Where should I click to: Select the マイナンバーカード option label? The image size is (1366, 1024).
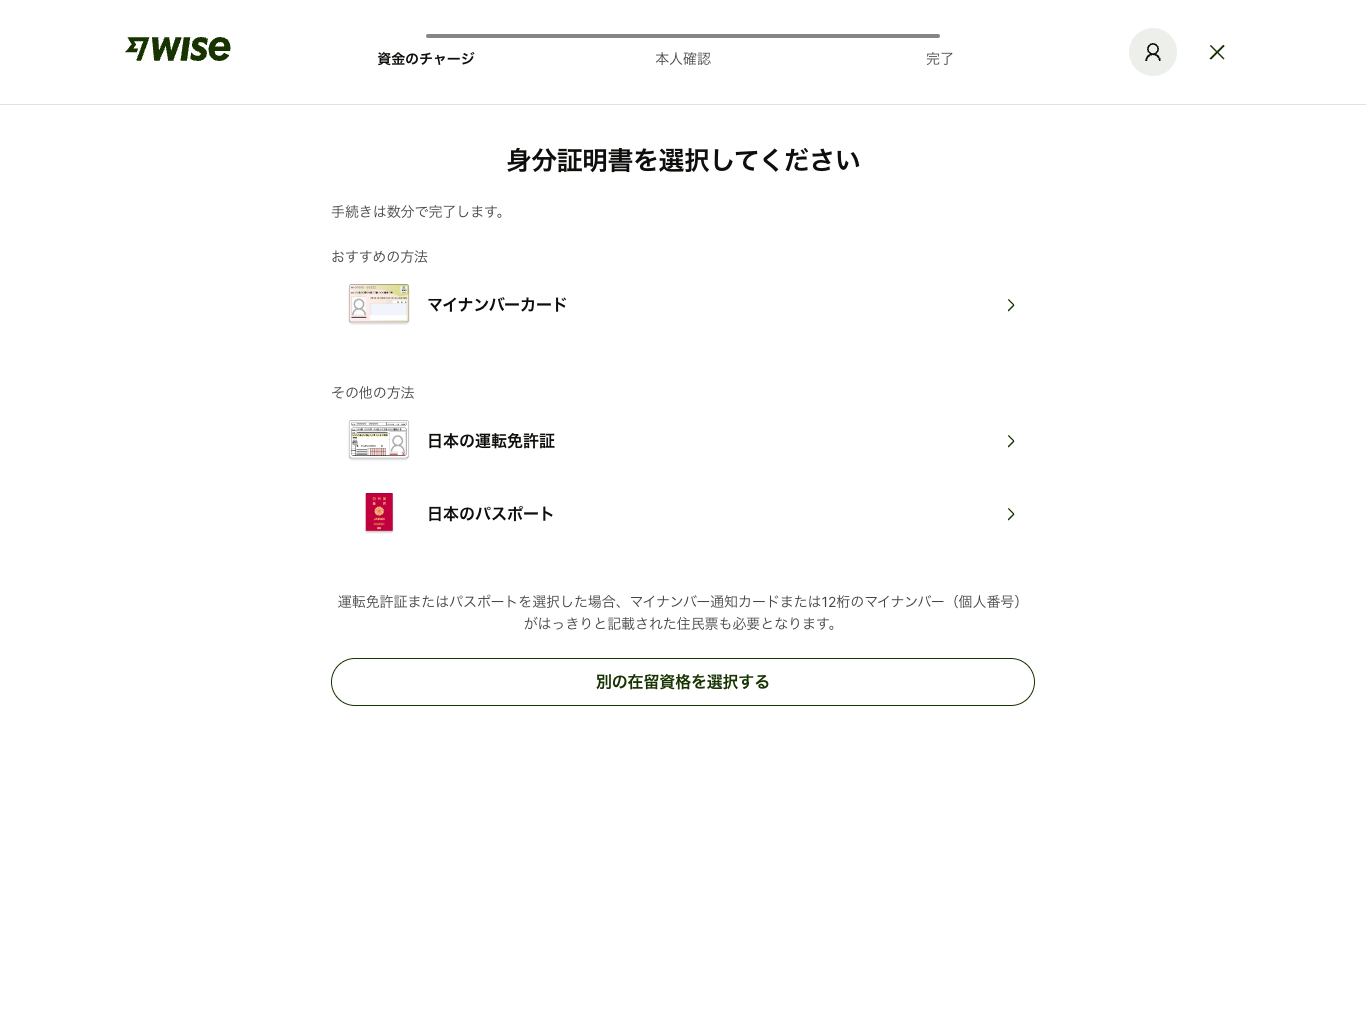pyautogui.click(x=497, y=305)
